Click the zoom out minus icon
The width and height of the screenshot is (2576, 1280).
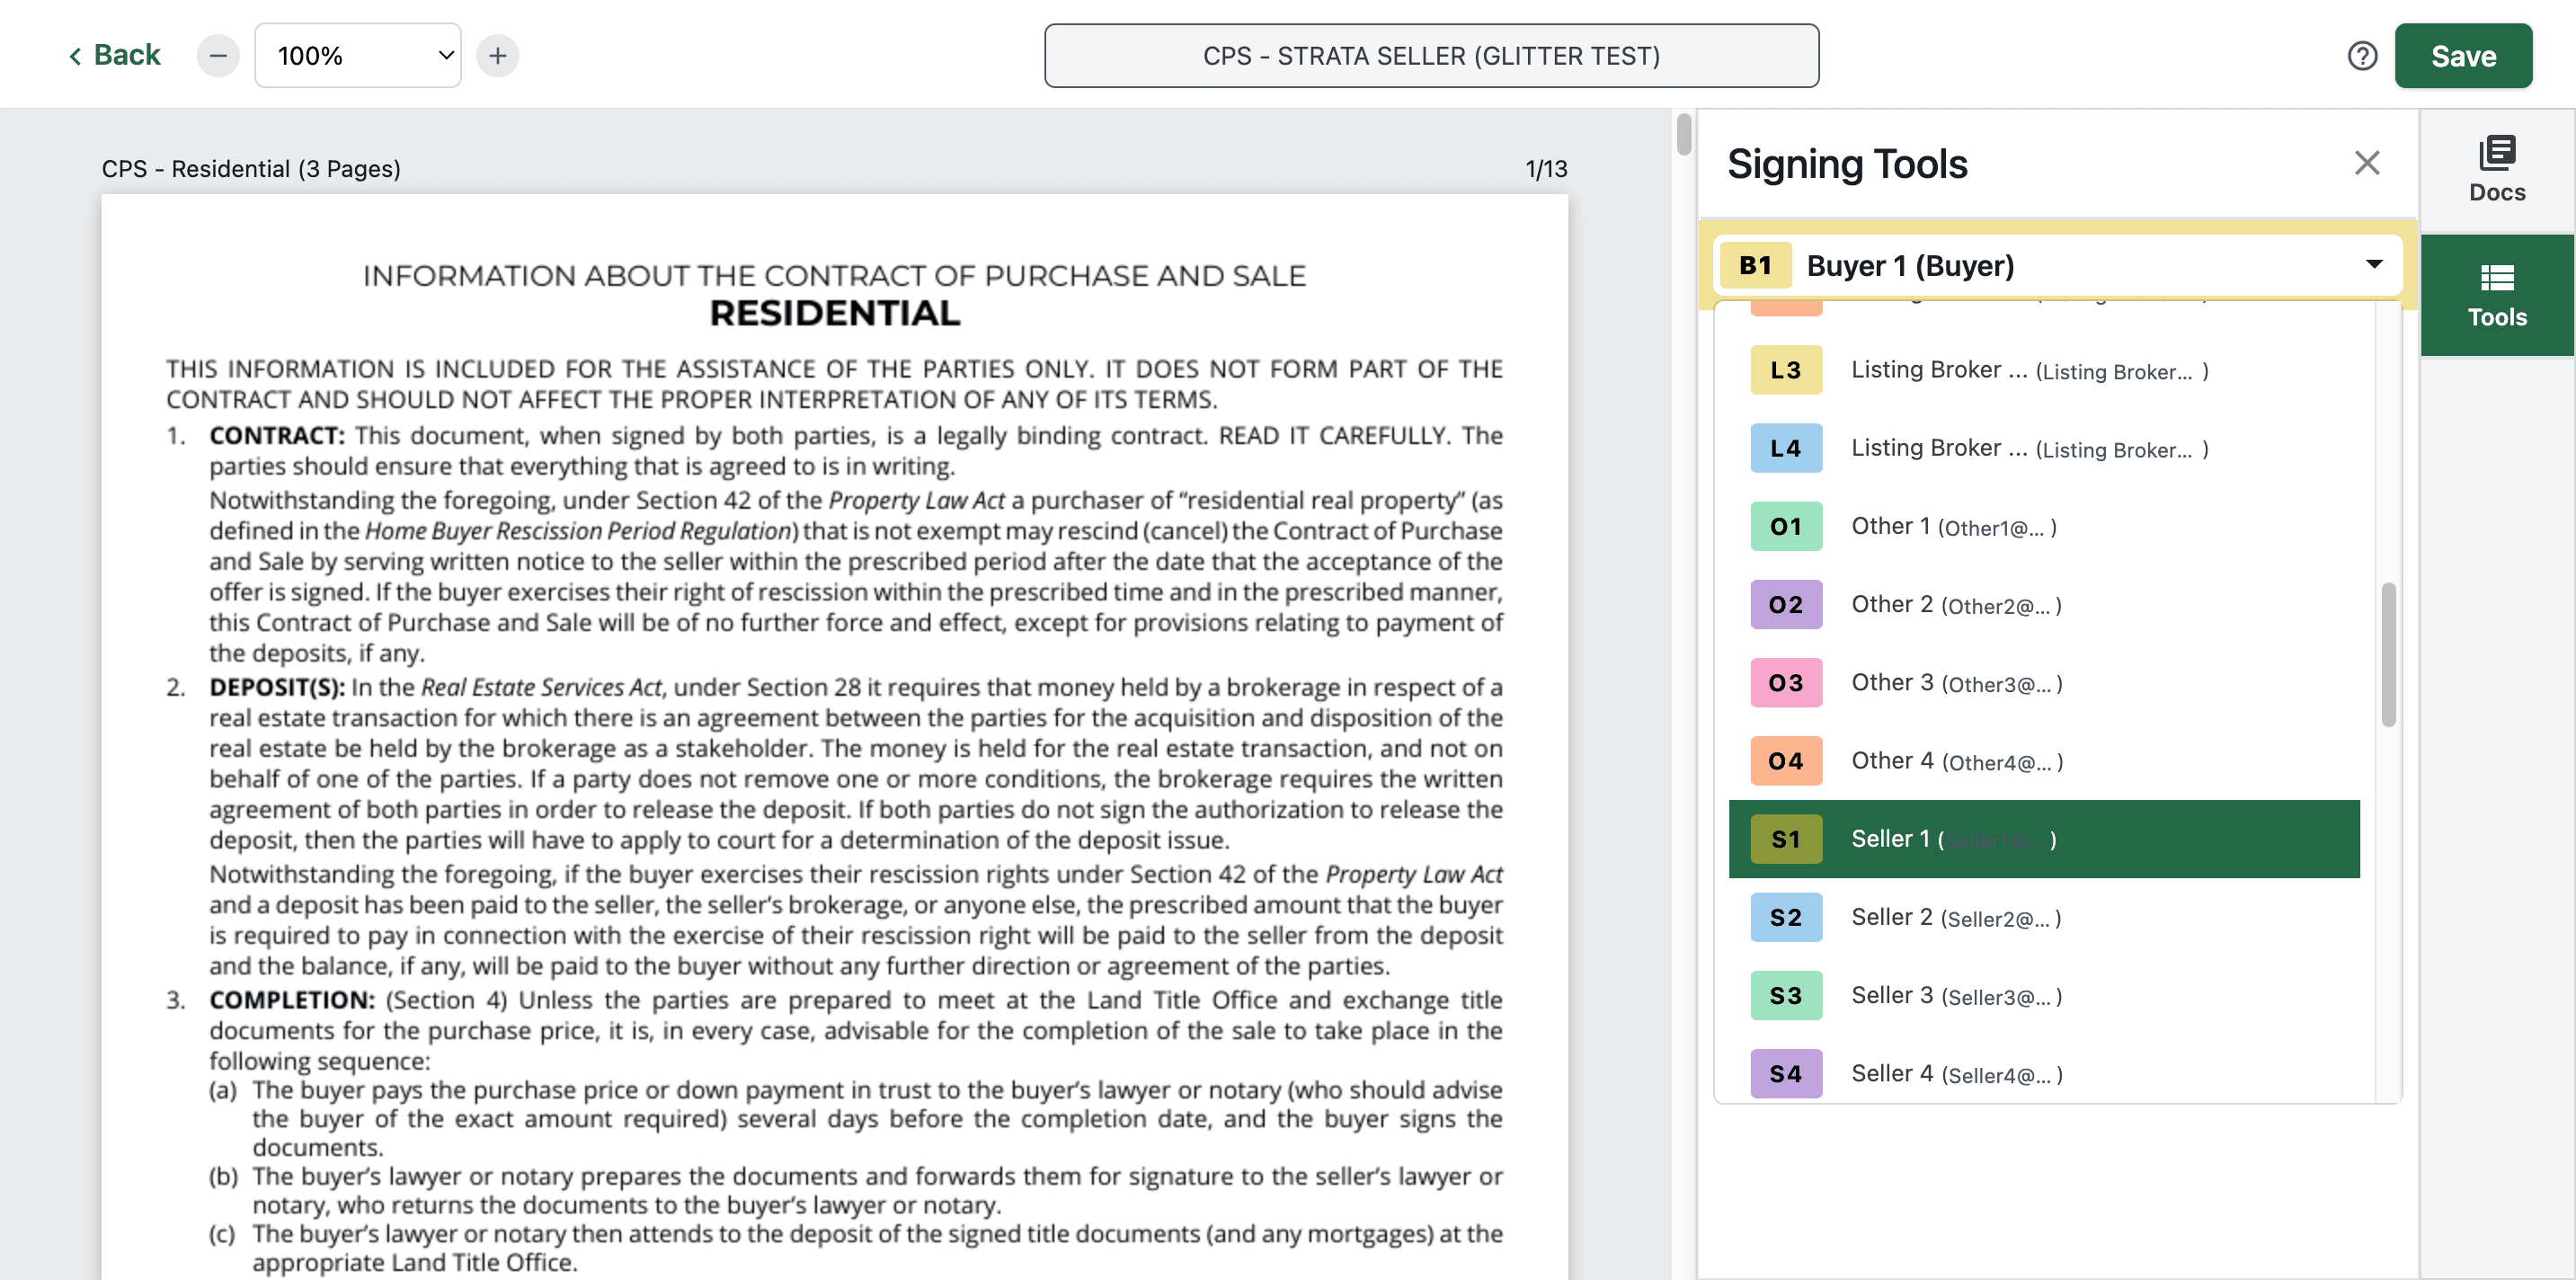(218, 55)
